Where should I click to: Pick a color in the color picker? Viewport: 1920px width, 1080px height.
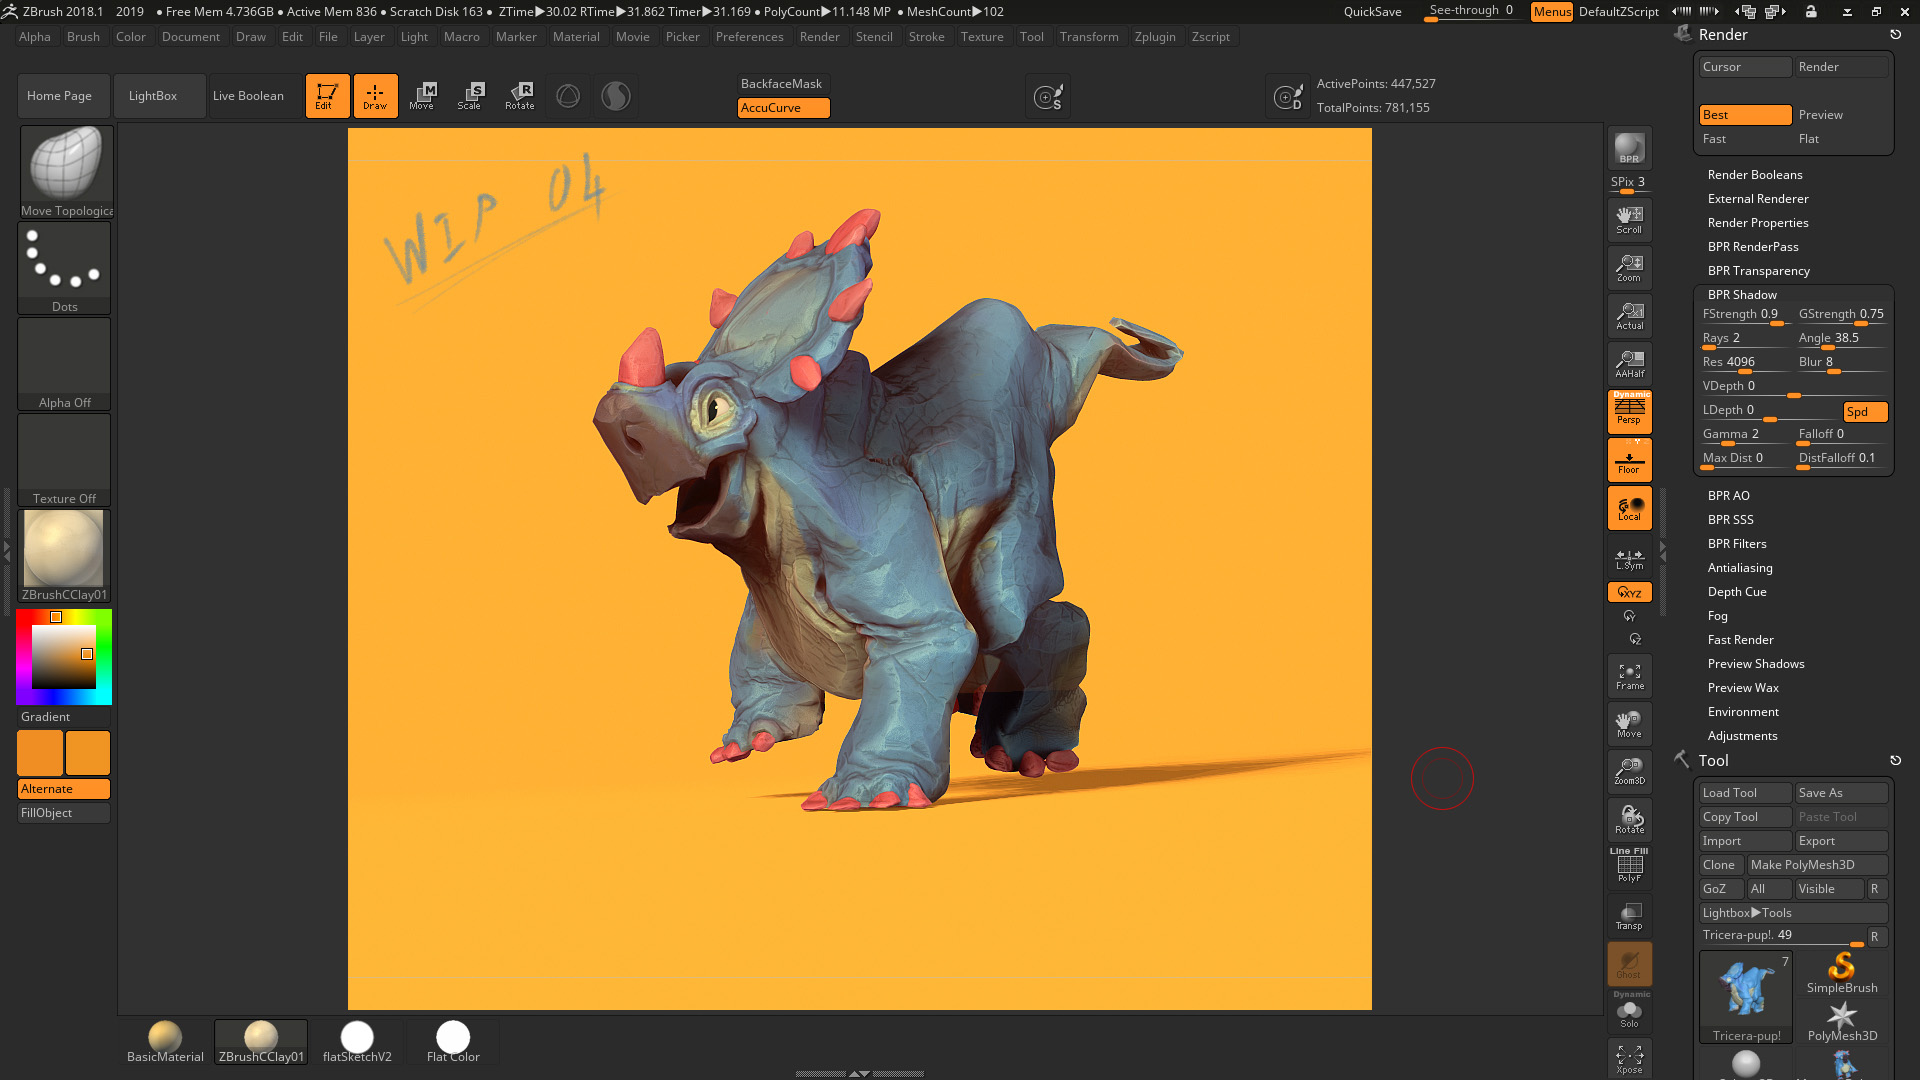[64, 657]
